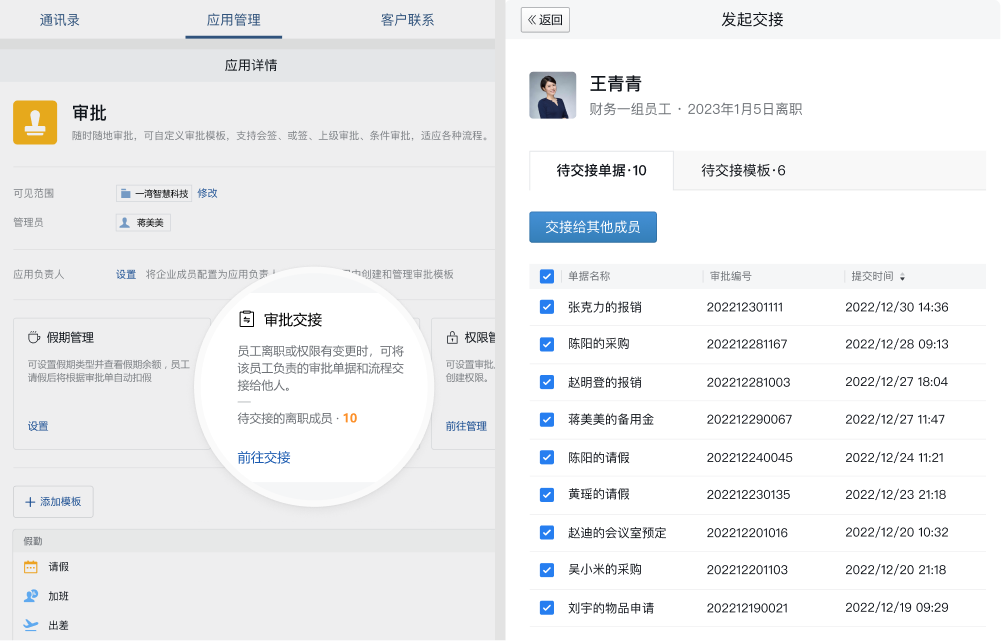The image size is (1002, 641).
Task: Click the 一湾智慧科技 folder icon
Action: coord(125,193)
